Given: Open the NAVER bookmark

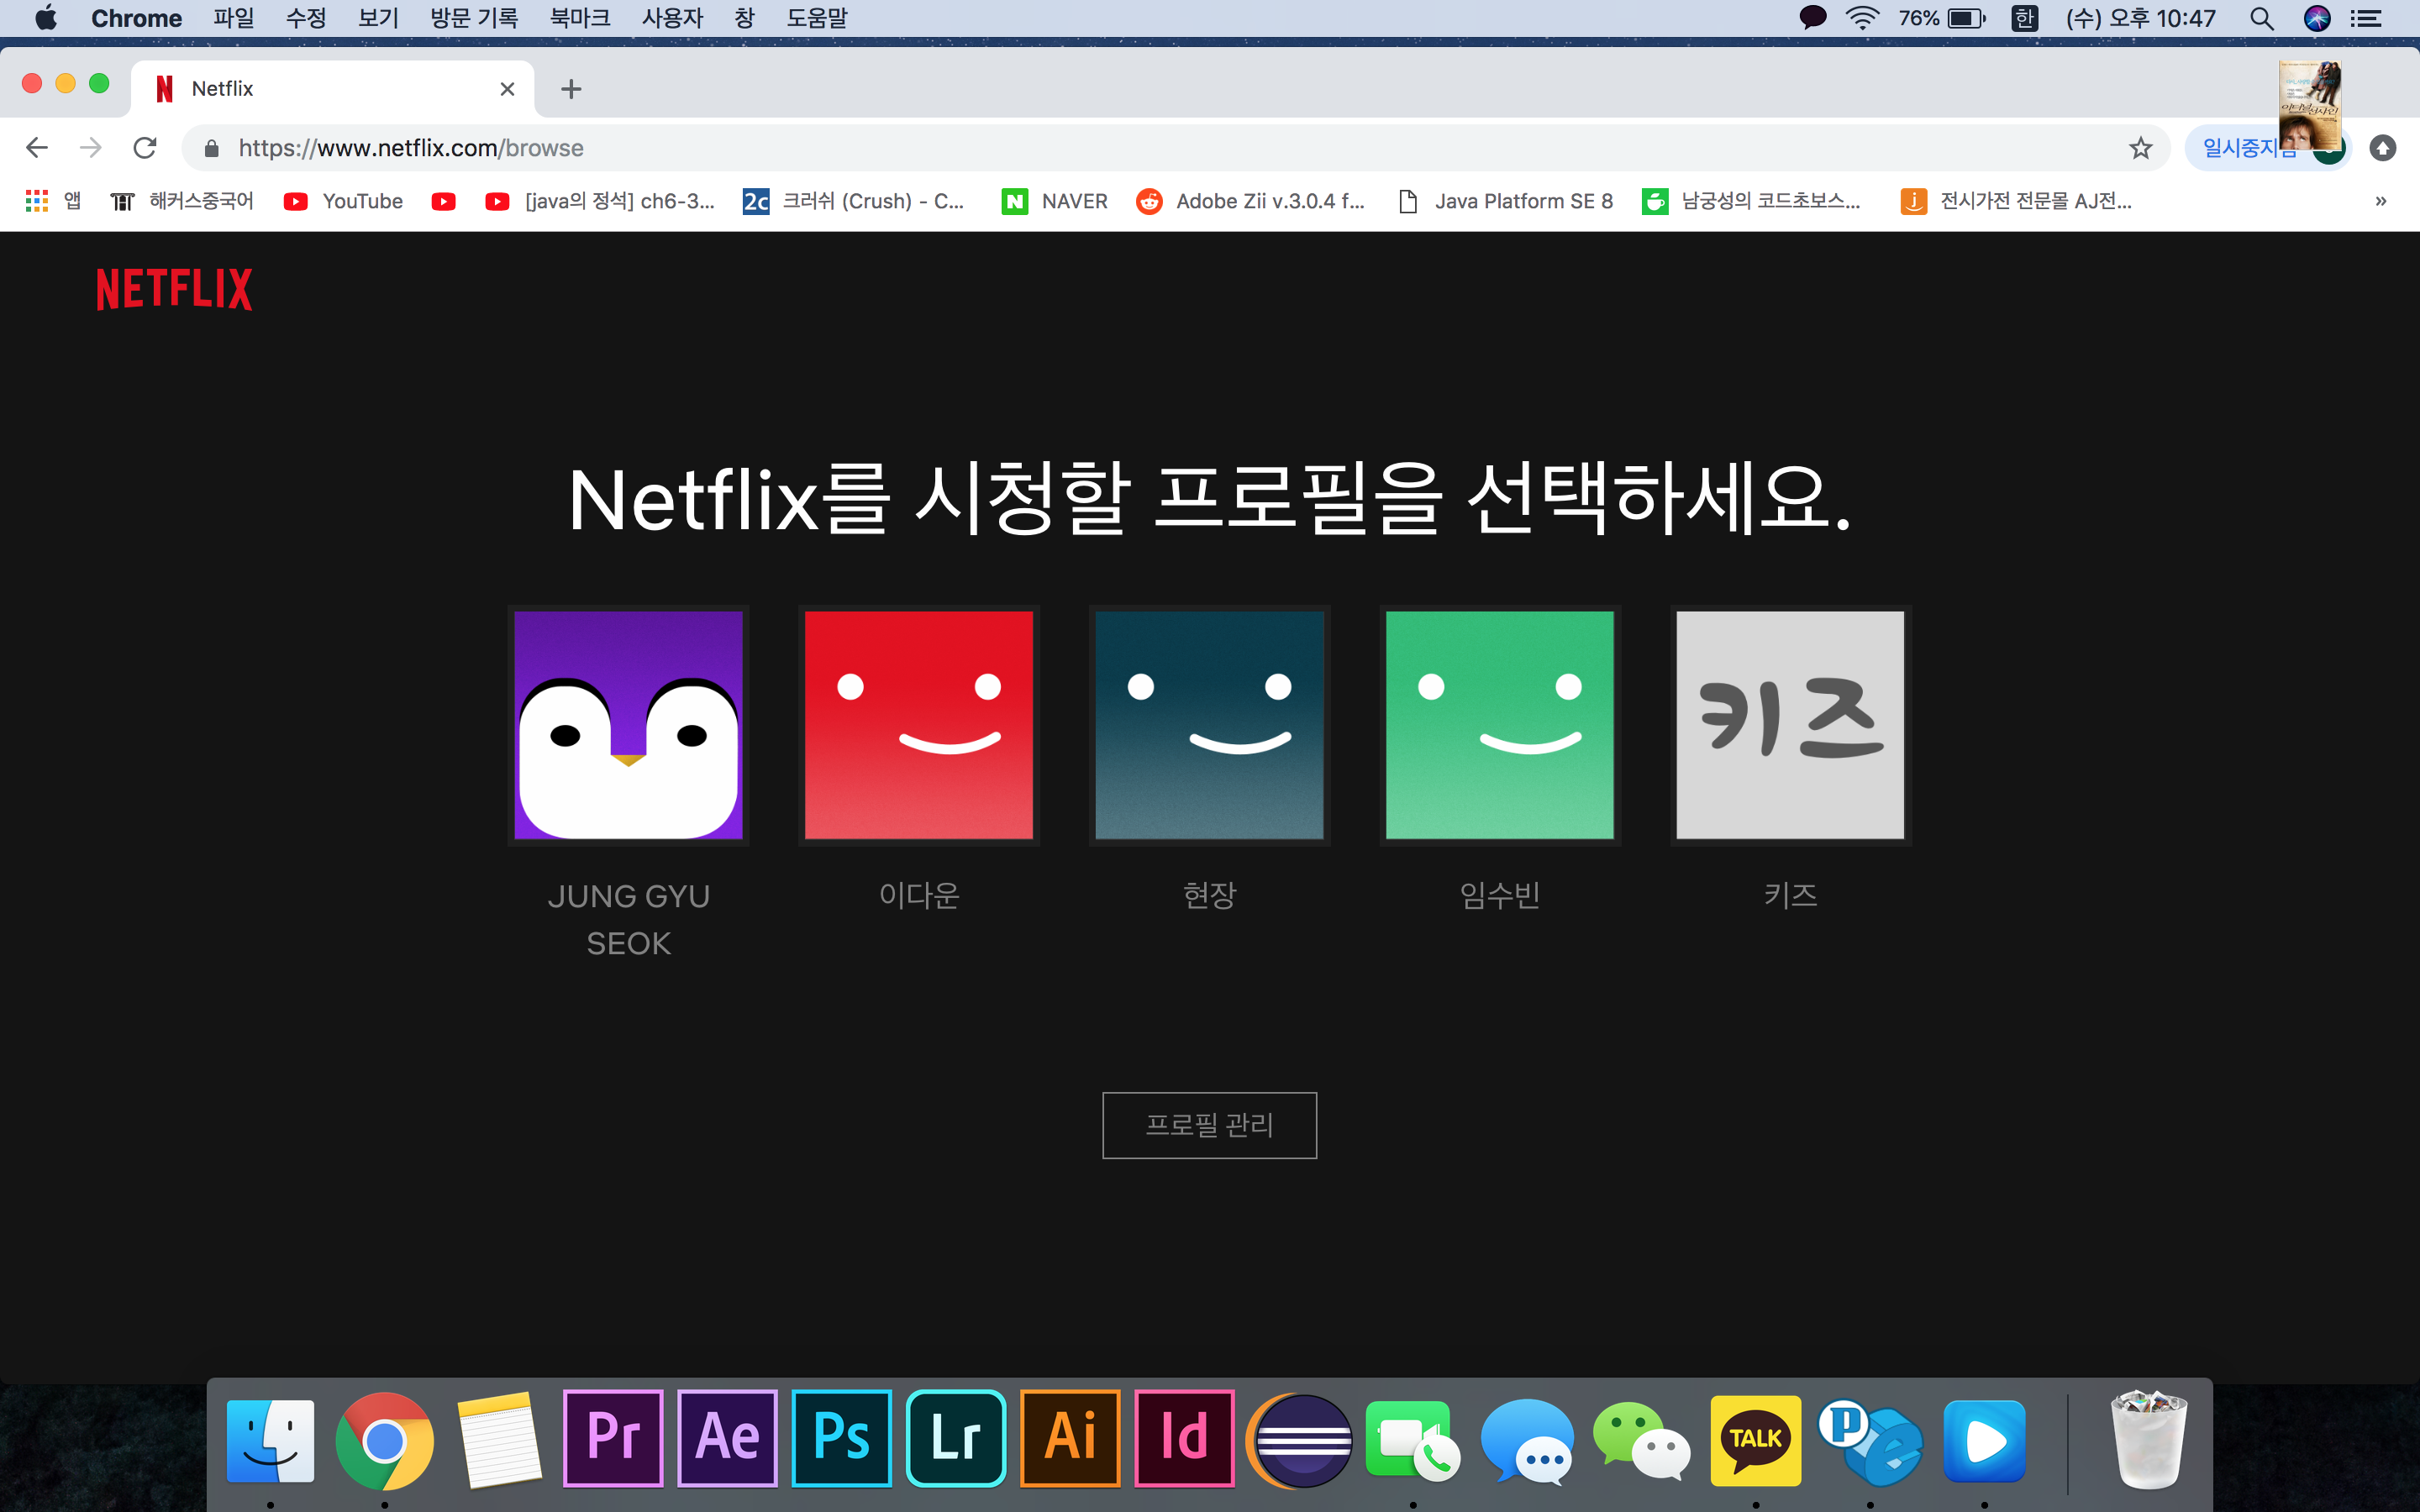Looking at the screenshot, I should [1055, 201].
